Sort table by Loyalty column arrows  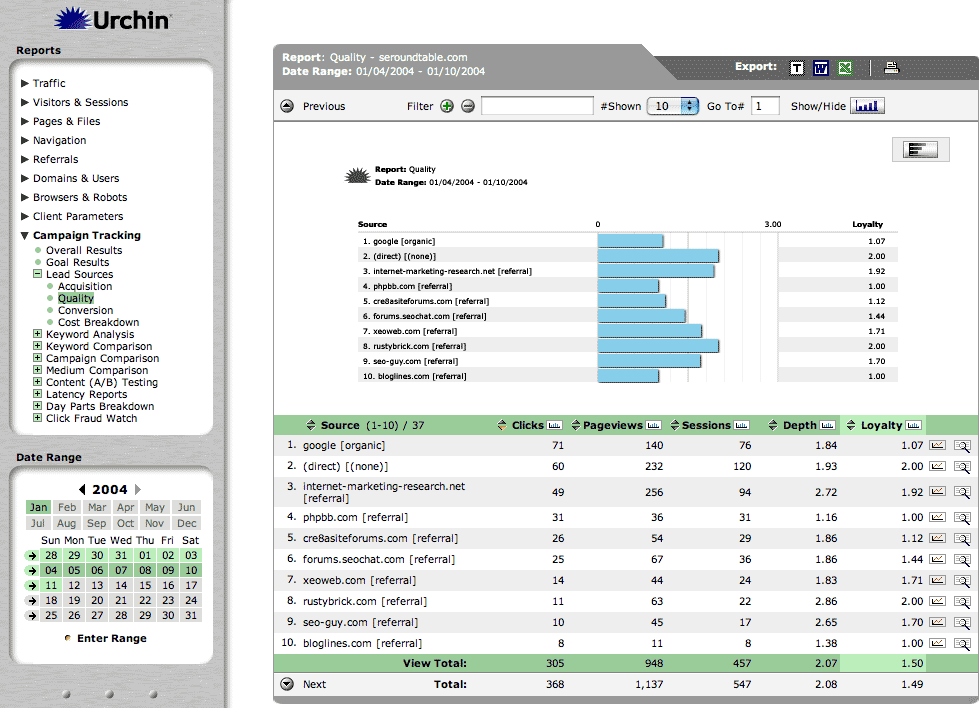point(851,426)
